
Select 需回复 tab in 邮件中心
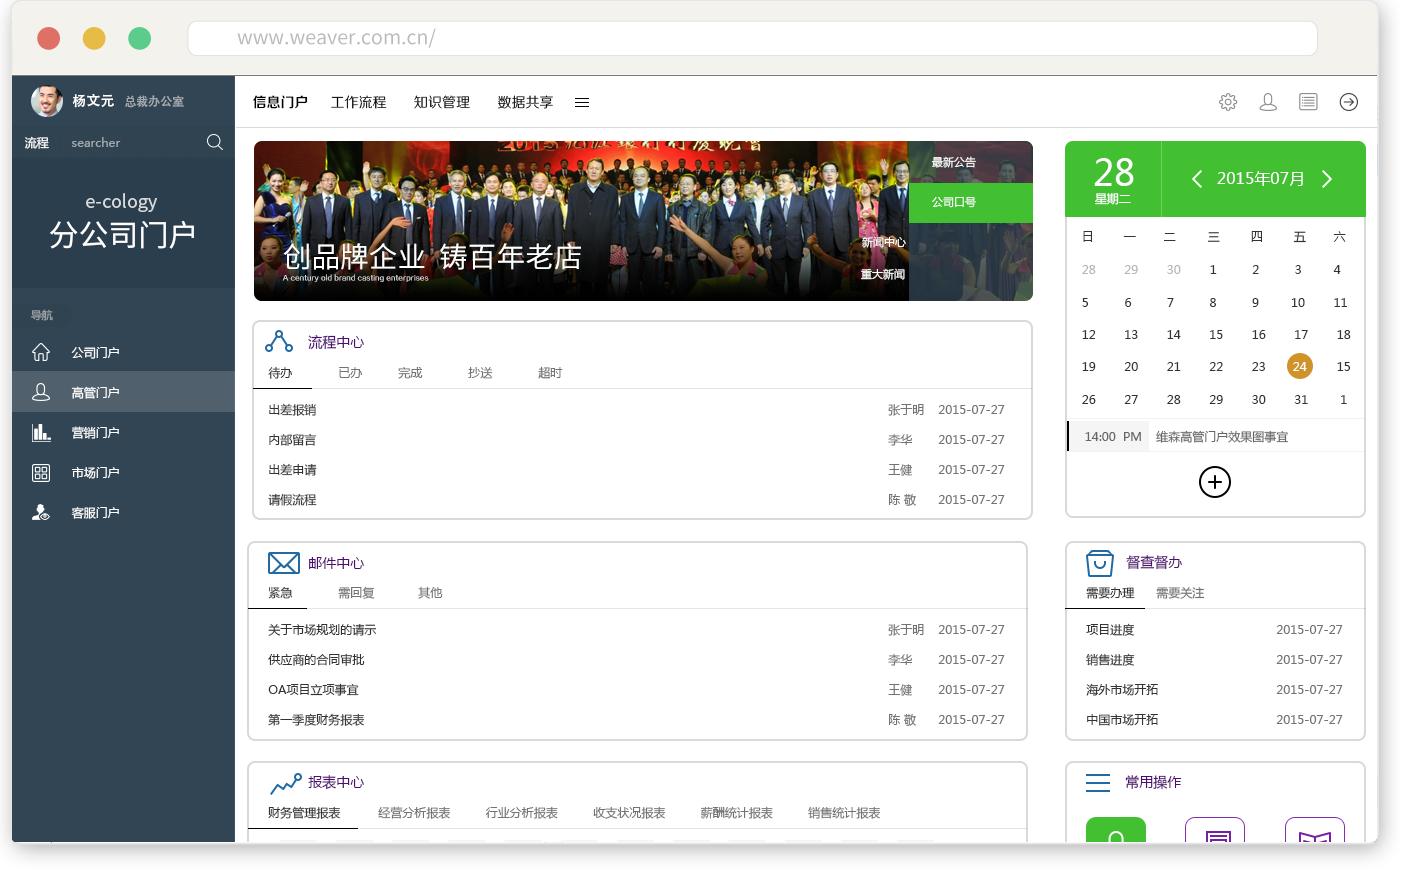(356, 593)
